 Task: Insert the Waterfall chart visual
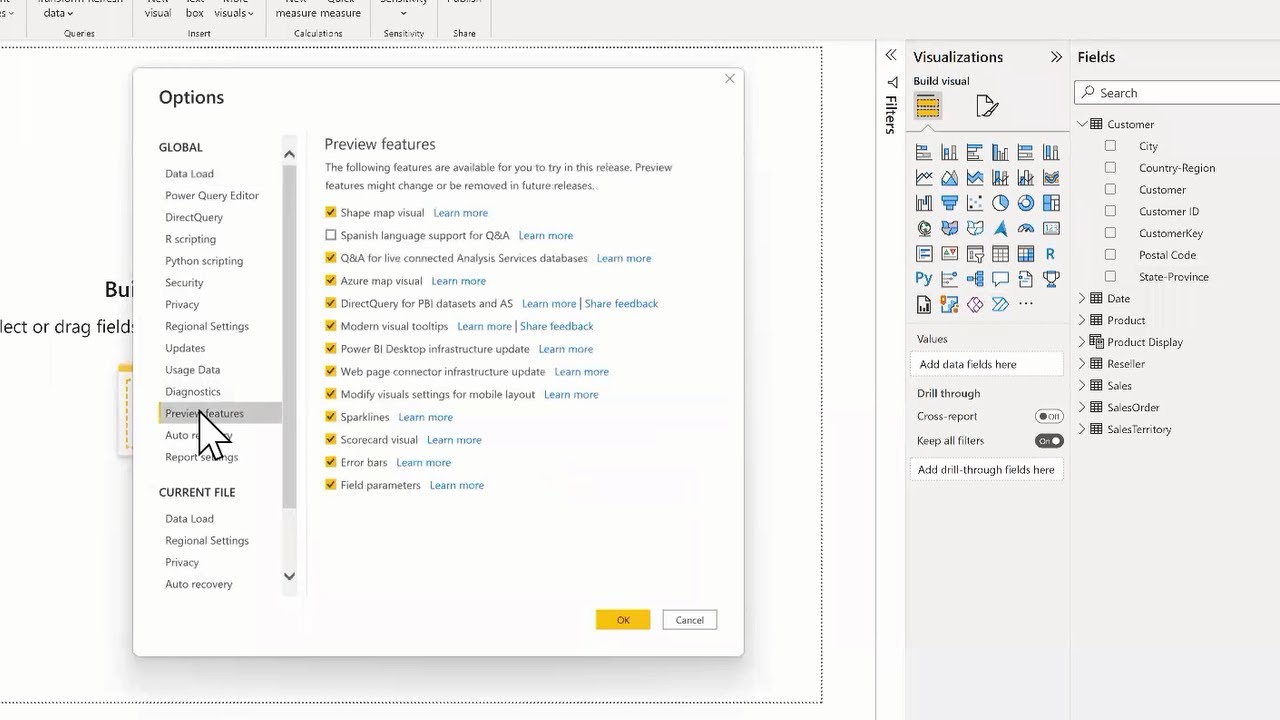[x=924, y=203]
